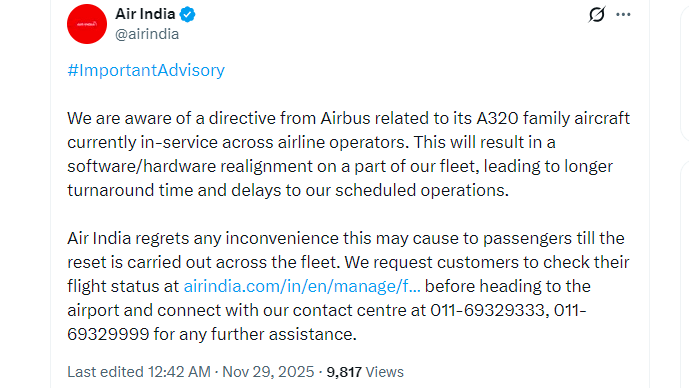Click the Air India display name
The width and height of the screenshot is (689, 388).
[145, 14]
